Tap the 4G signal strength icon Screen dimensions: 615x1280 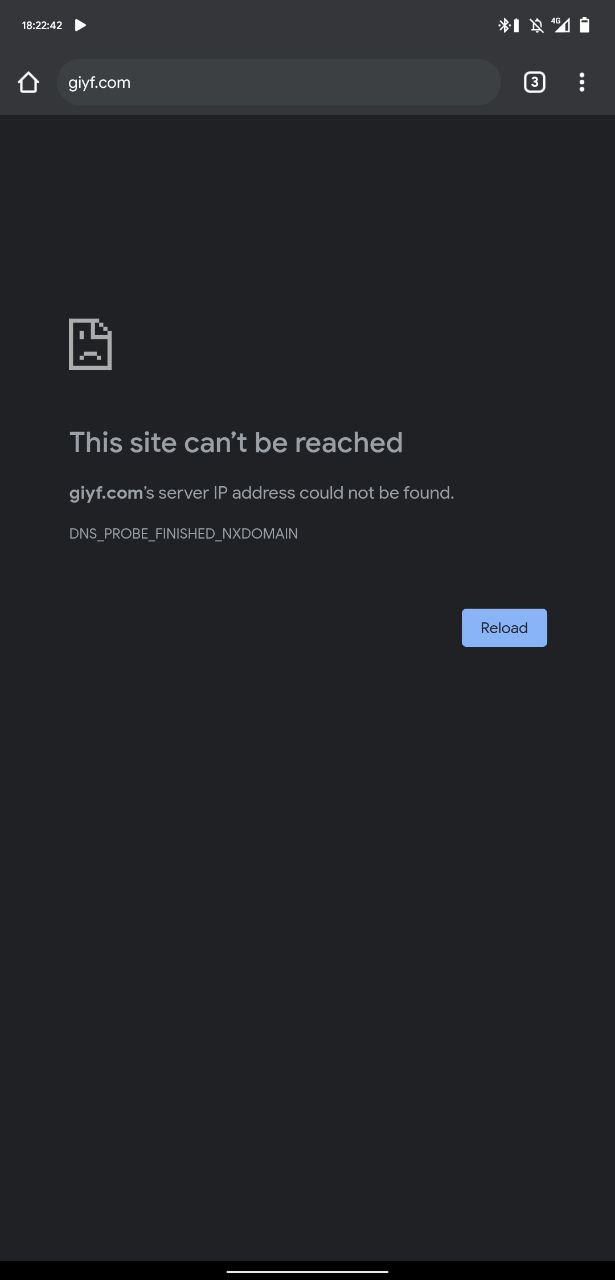pos(561,25)
